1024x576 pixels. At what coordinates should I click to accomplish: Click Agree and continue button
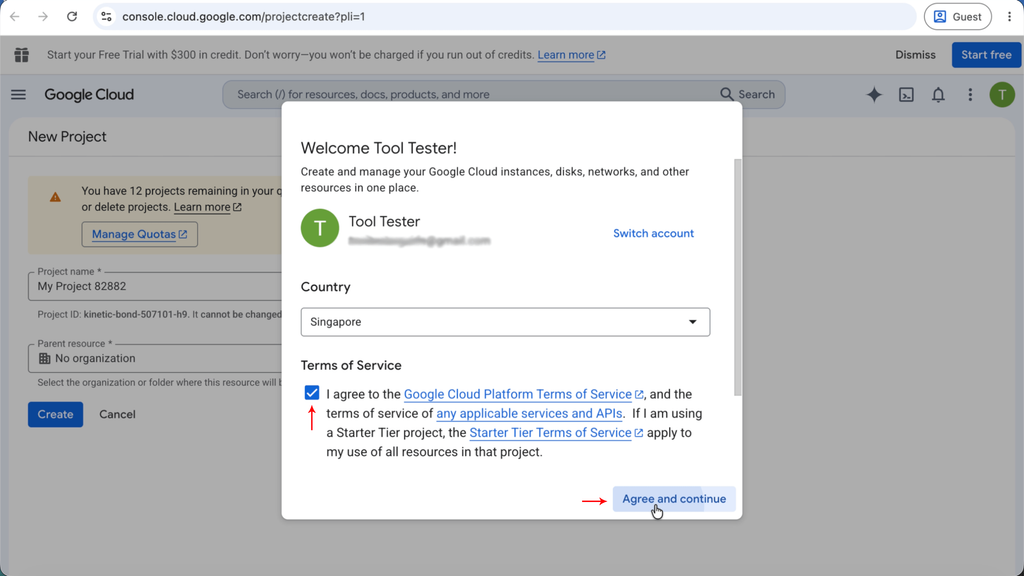click(674, 499)
